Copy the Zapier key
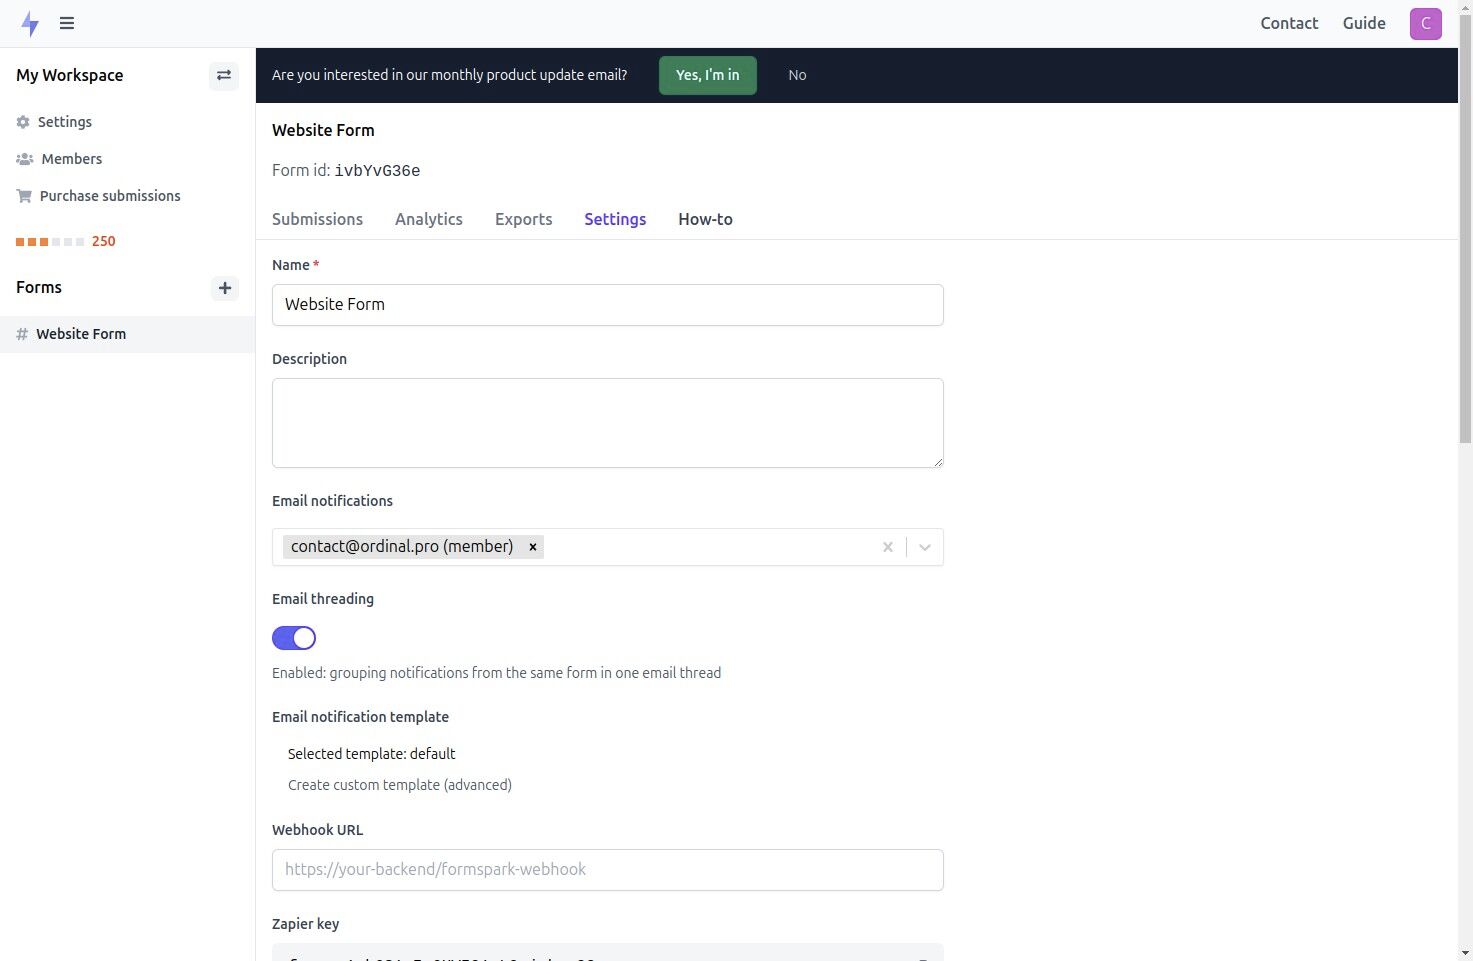This screenshot has width=1473, height=961. pos(921,956)
